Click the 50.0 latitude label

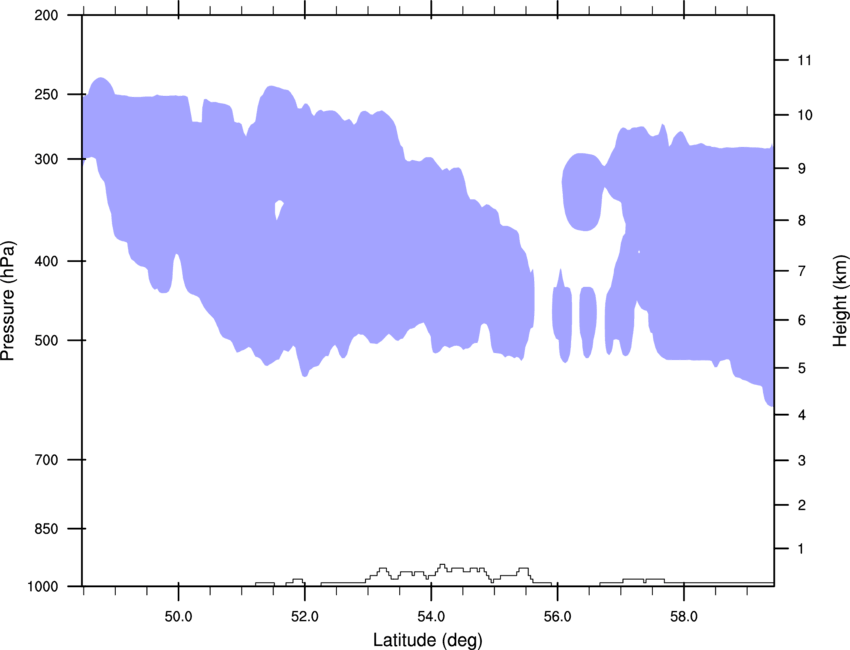pos(178,617)
